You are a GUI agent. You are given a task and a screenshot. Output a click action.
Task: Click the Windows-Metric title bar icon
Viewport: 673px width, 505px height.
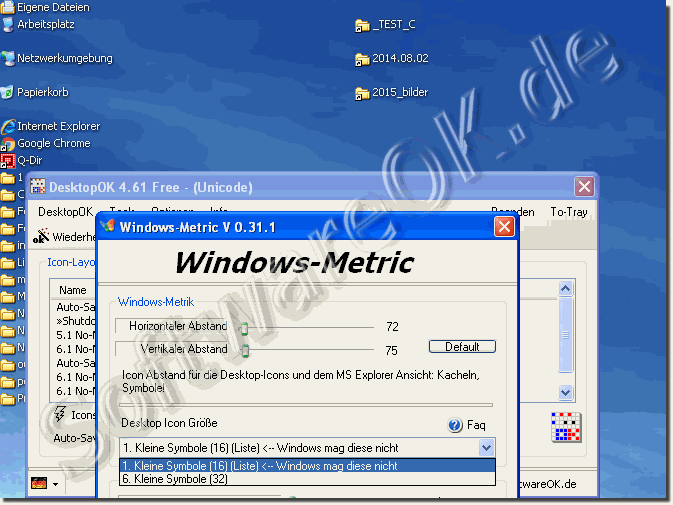pyautogui.click(x=108, y=226)
